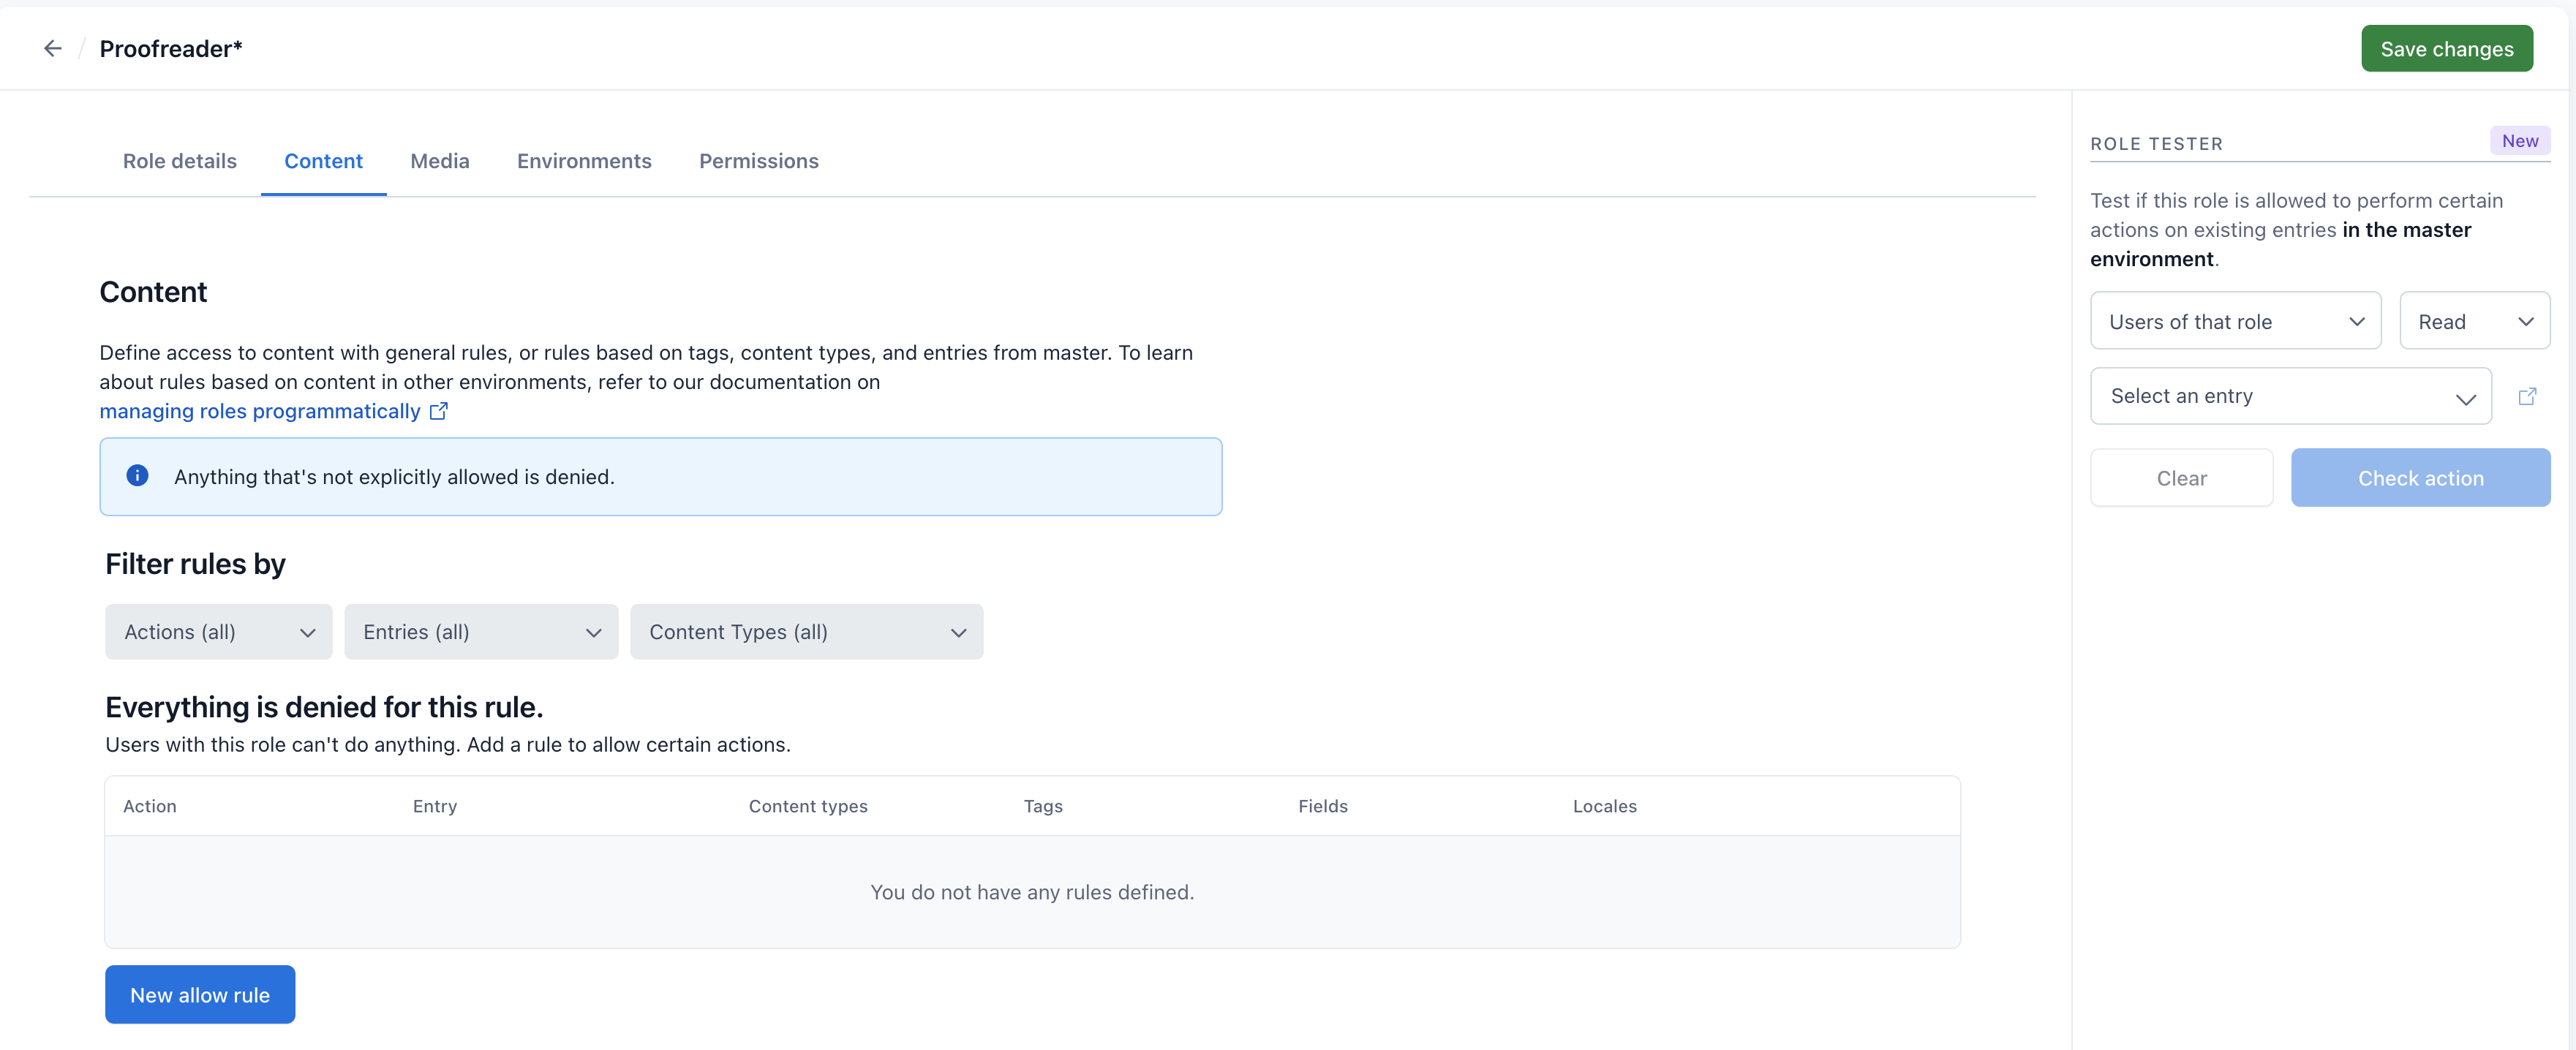Click the Check action button
Image resolution: width=2576 pixels, height=1050 pixels.
(2422, 478)
